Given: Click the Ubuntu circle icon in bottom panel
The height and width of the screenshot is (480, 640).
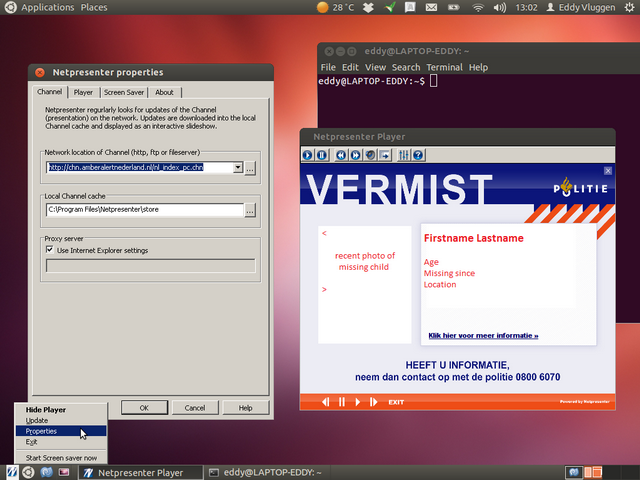Looking at the screenshot, I should [x=29, y=472].
